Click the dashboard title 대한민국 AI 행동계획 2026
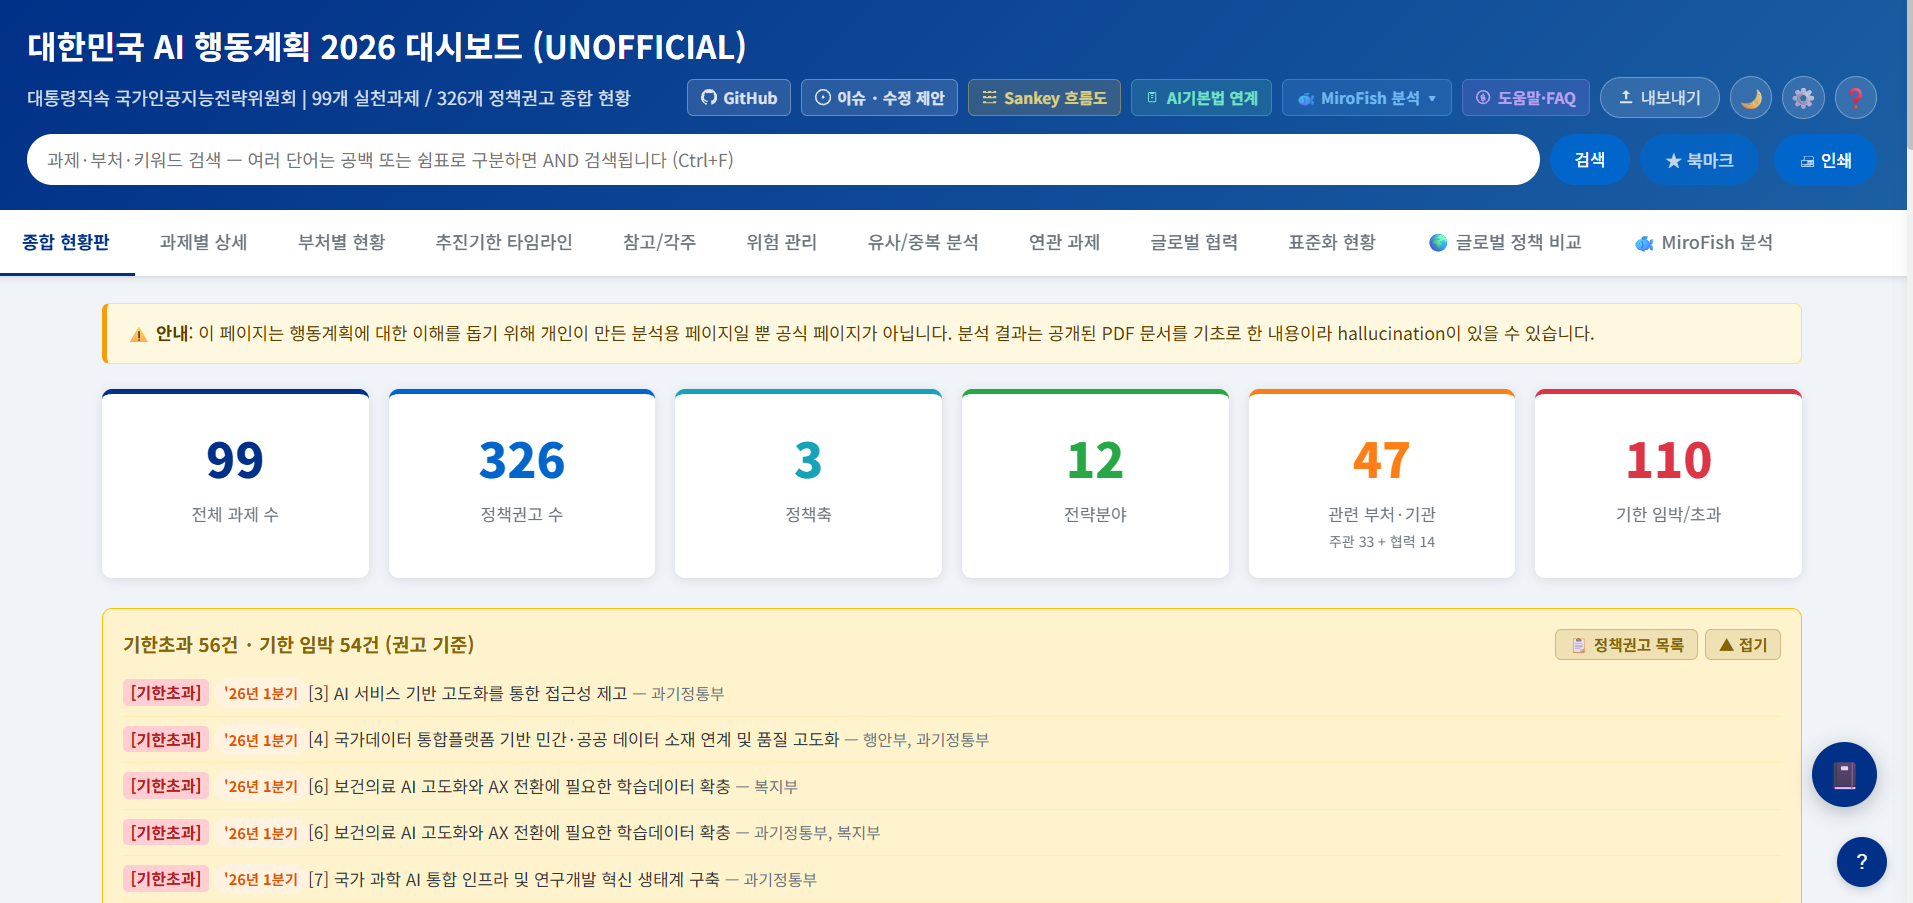Viewport: 1913px width, 903px height. pyautogui.click(x=386, y=46)
